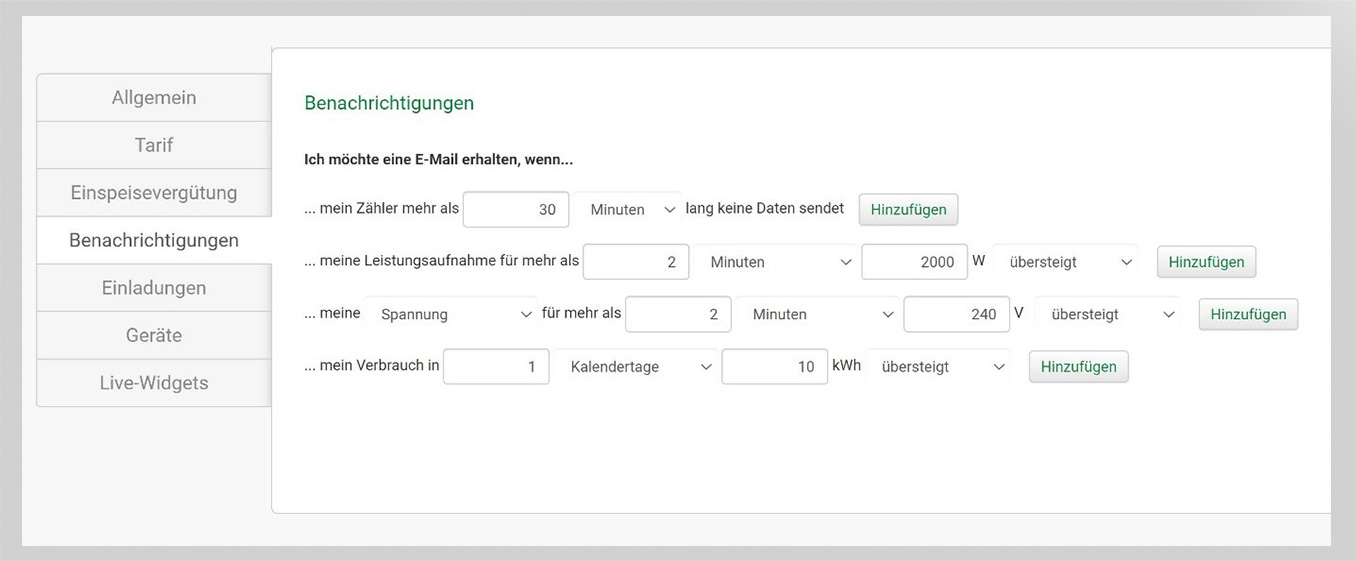Click Hinzufügen for the Zähler data alert
Viewport: 1356px width, 561px height.
(908, 210)
